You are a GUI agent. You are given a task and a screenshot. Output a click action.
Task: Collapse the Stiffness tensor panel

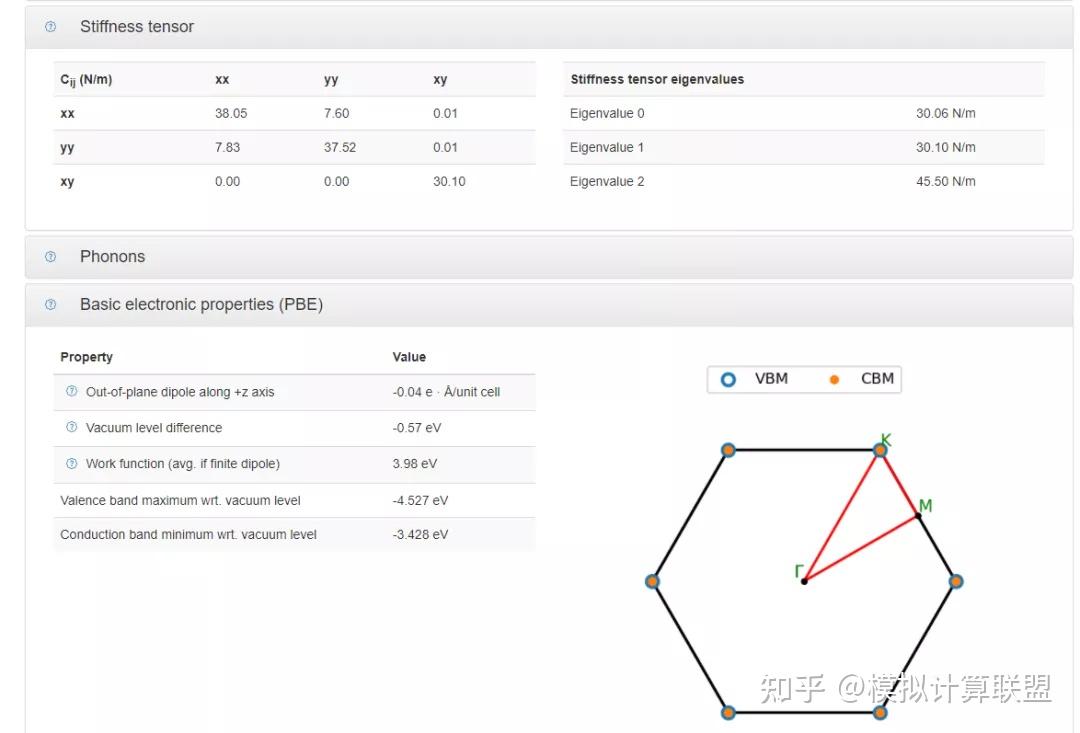(137, 27)
